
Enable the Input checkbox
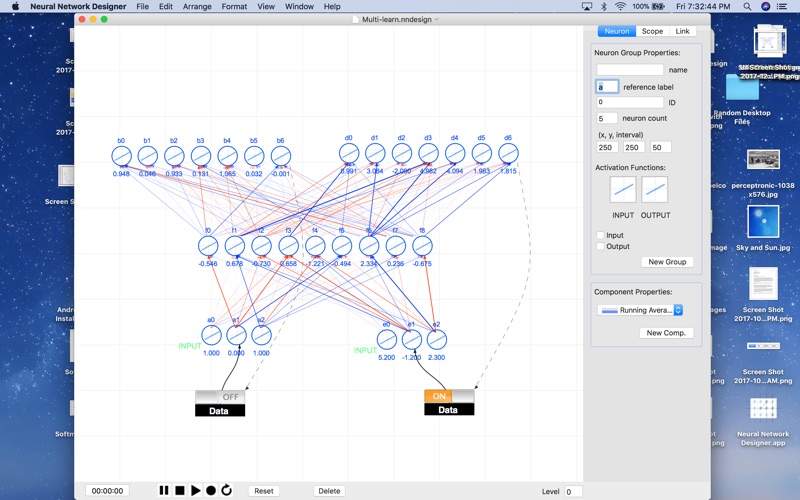tap(601, 235)
